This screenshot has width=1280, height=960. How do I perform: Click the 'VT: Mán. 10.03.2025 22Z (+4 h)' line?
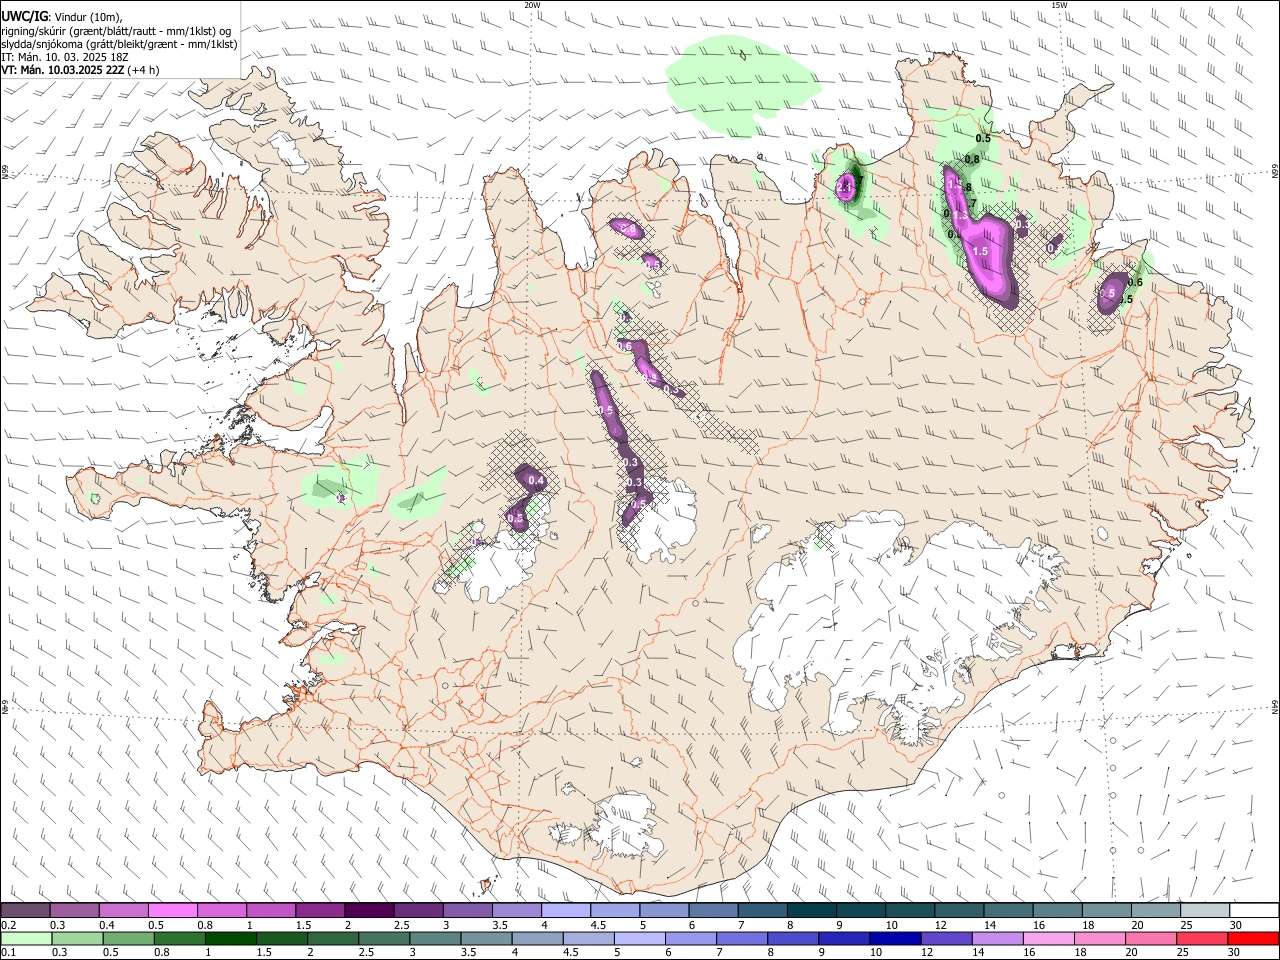[x=81, y=70]
